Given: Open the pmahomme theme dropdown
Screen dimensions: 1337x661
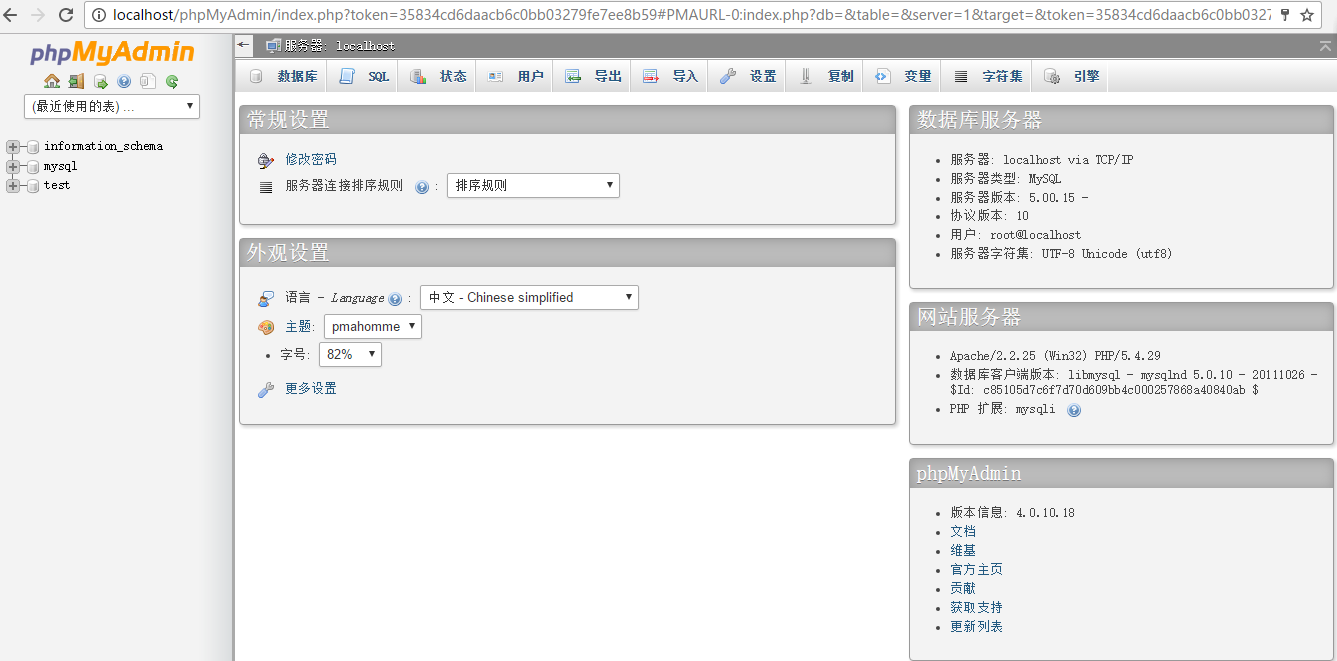Looking at the screenshot, I should click(x=373, y=326).
